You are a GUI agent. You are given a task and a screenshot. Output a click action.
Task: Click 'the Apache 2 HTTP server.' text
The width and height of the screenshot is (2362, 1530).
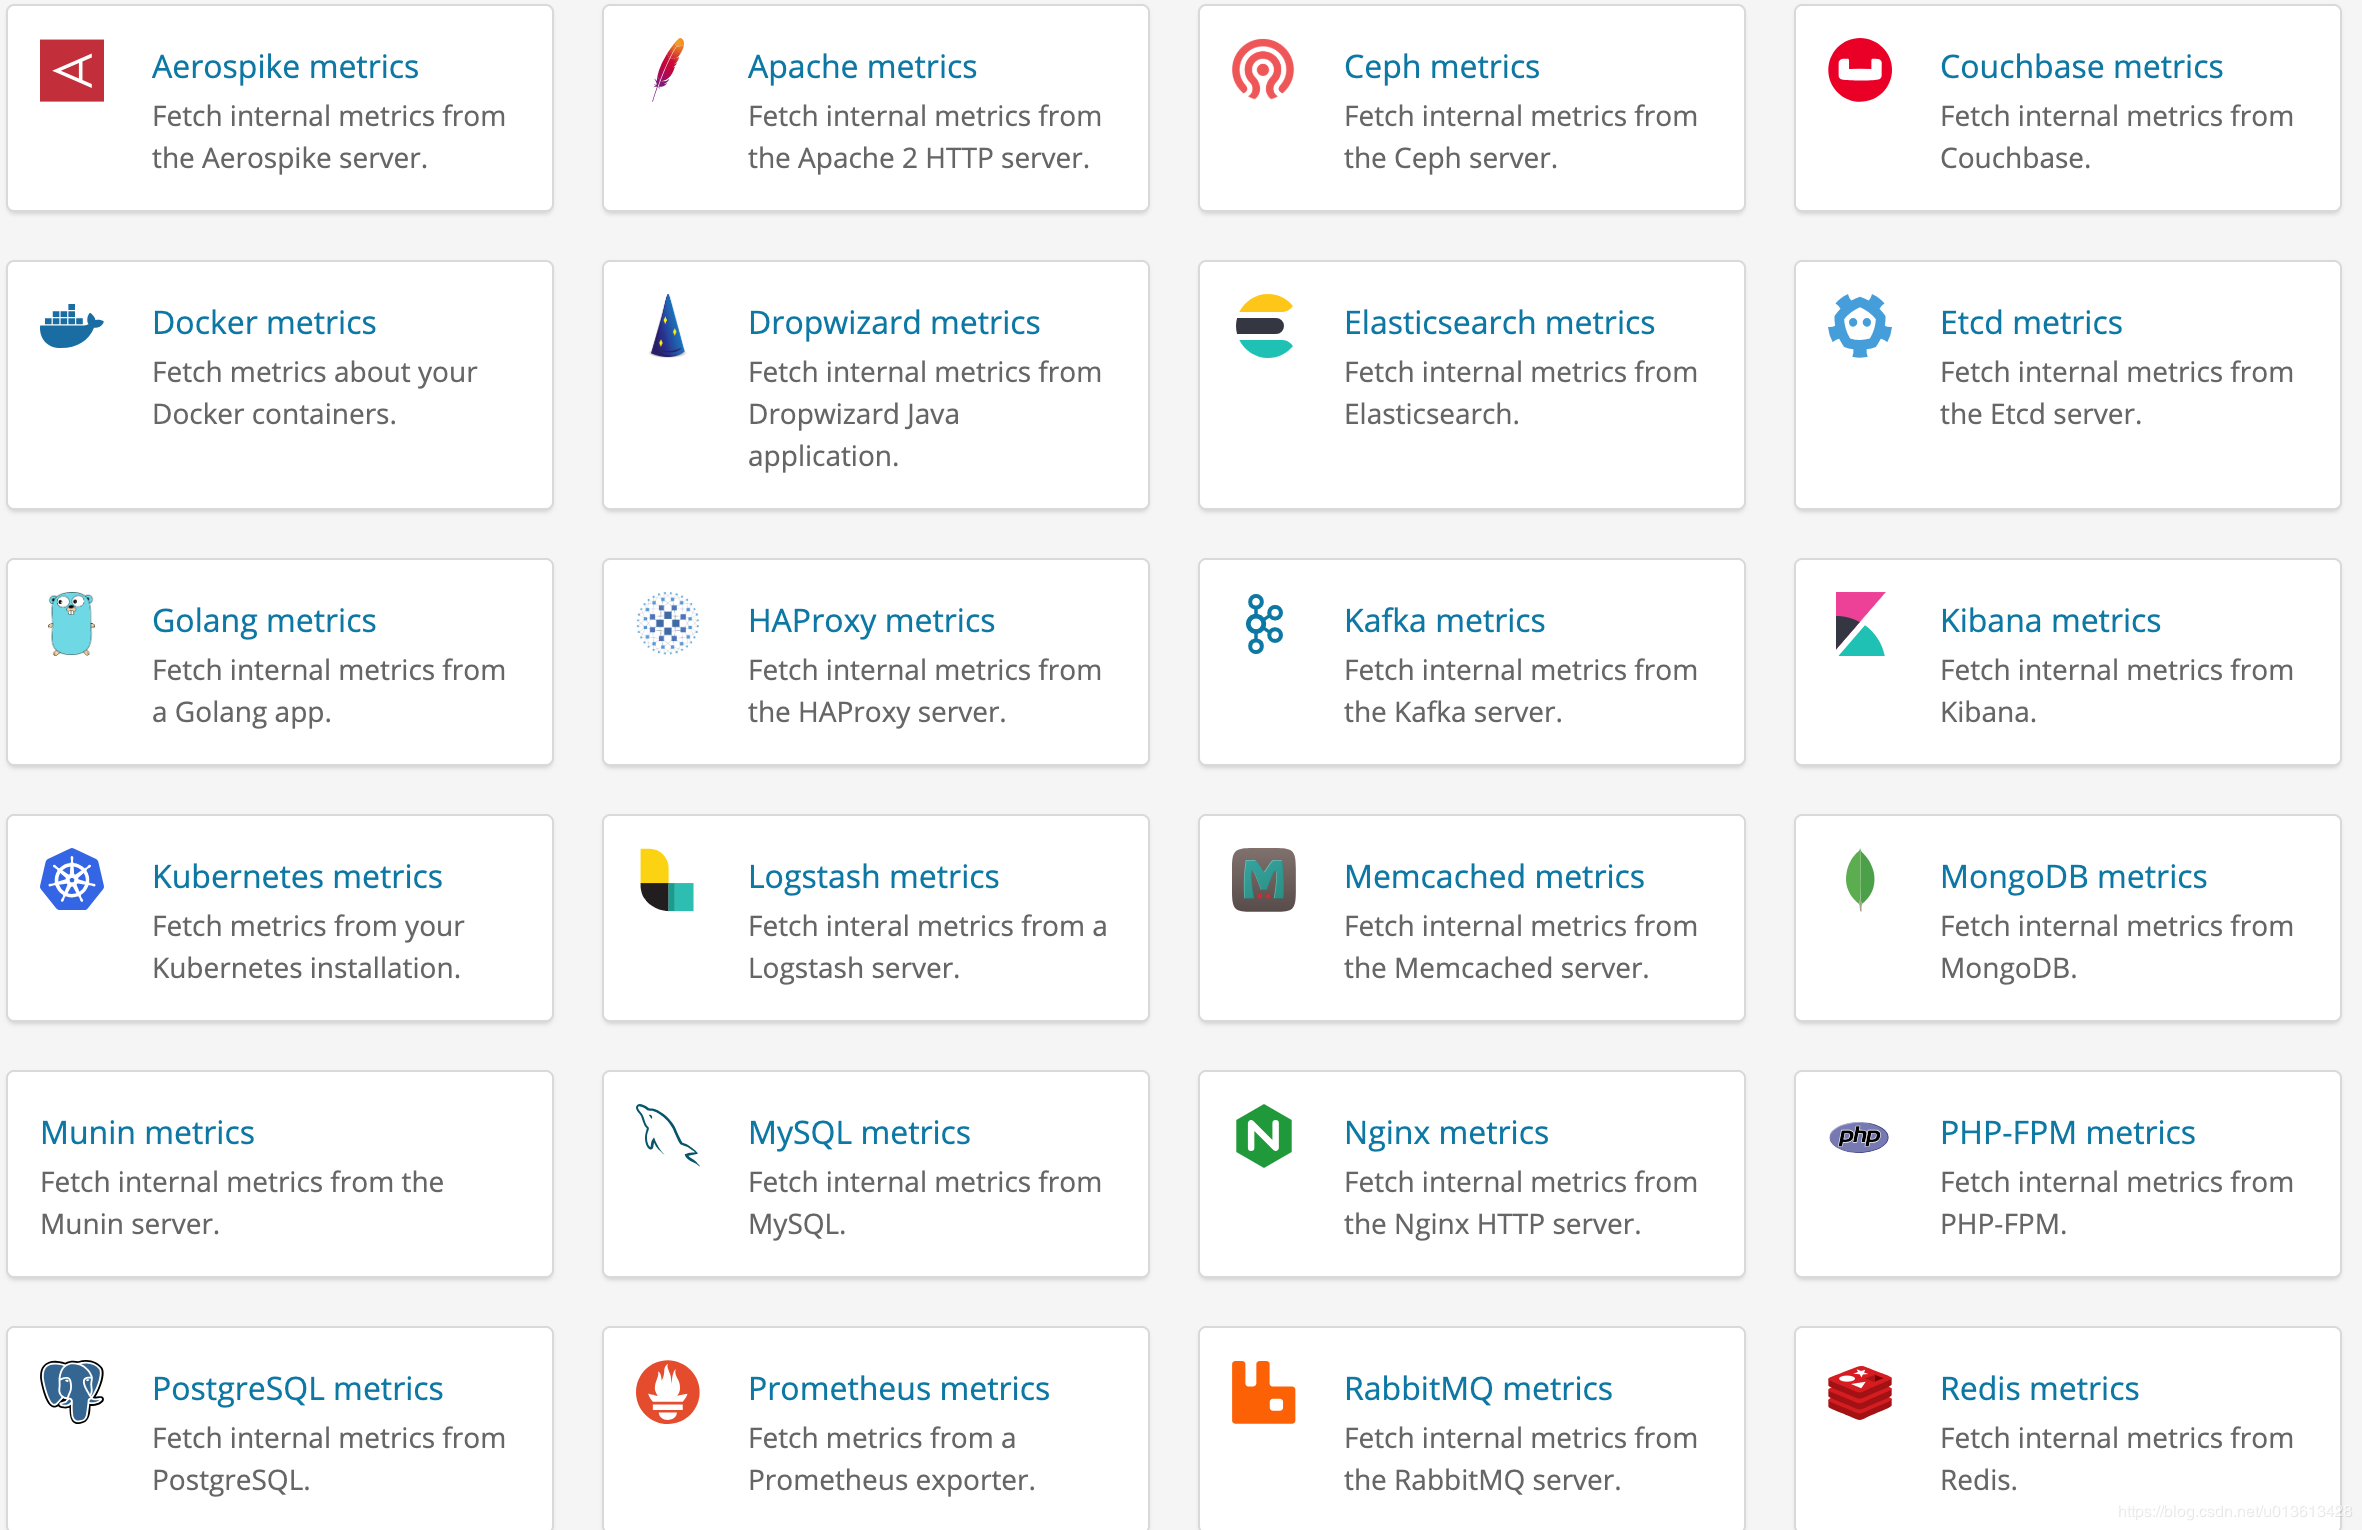click(x=918, y=158)
